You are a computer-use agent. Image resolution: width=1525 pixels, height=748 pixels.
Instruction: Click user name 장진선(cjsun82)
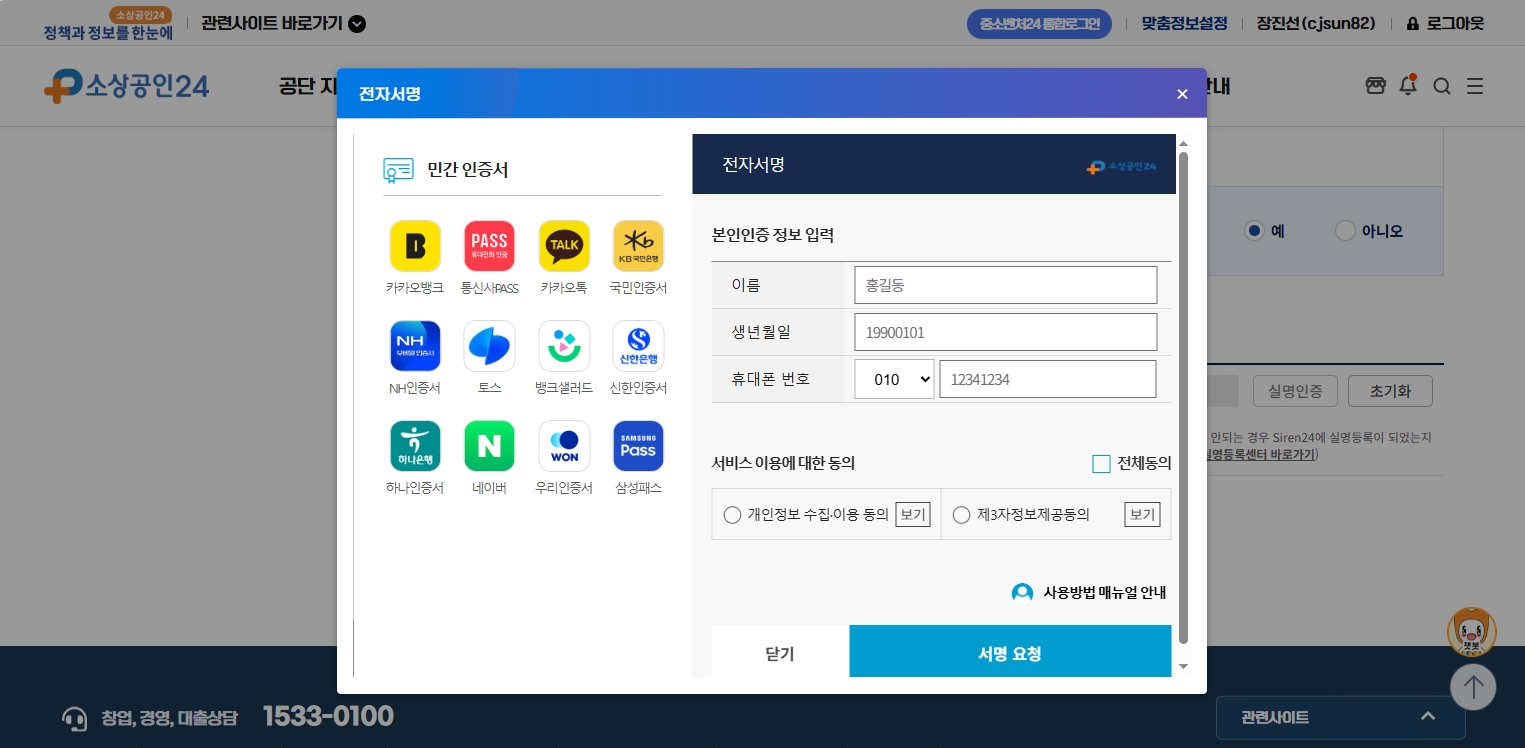point(1316,23)
